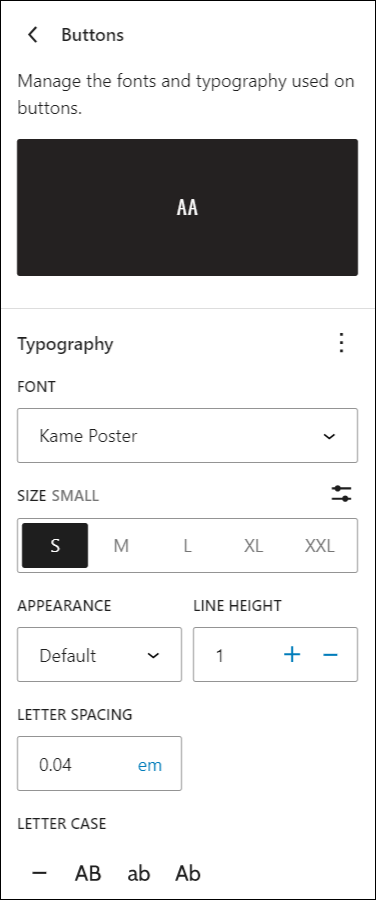Set lowercase ab letter case
The height and width of the screenshot is (900, 376).
coord(138,873)
